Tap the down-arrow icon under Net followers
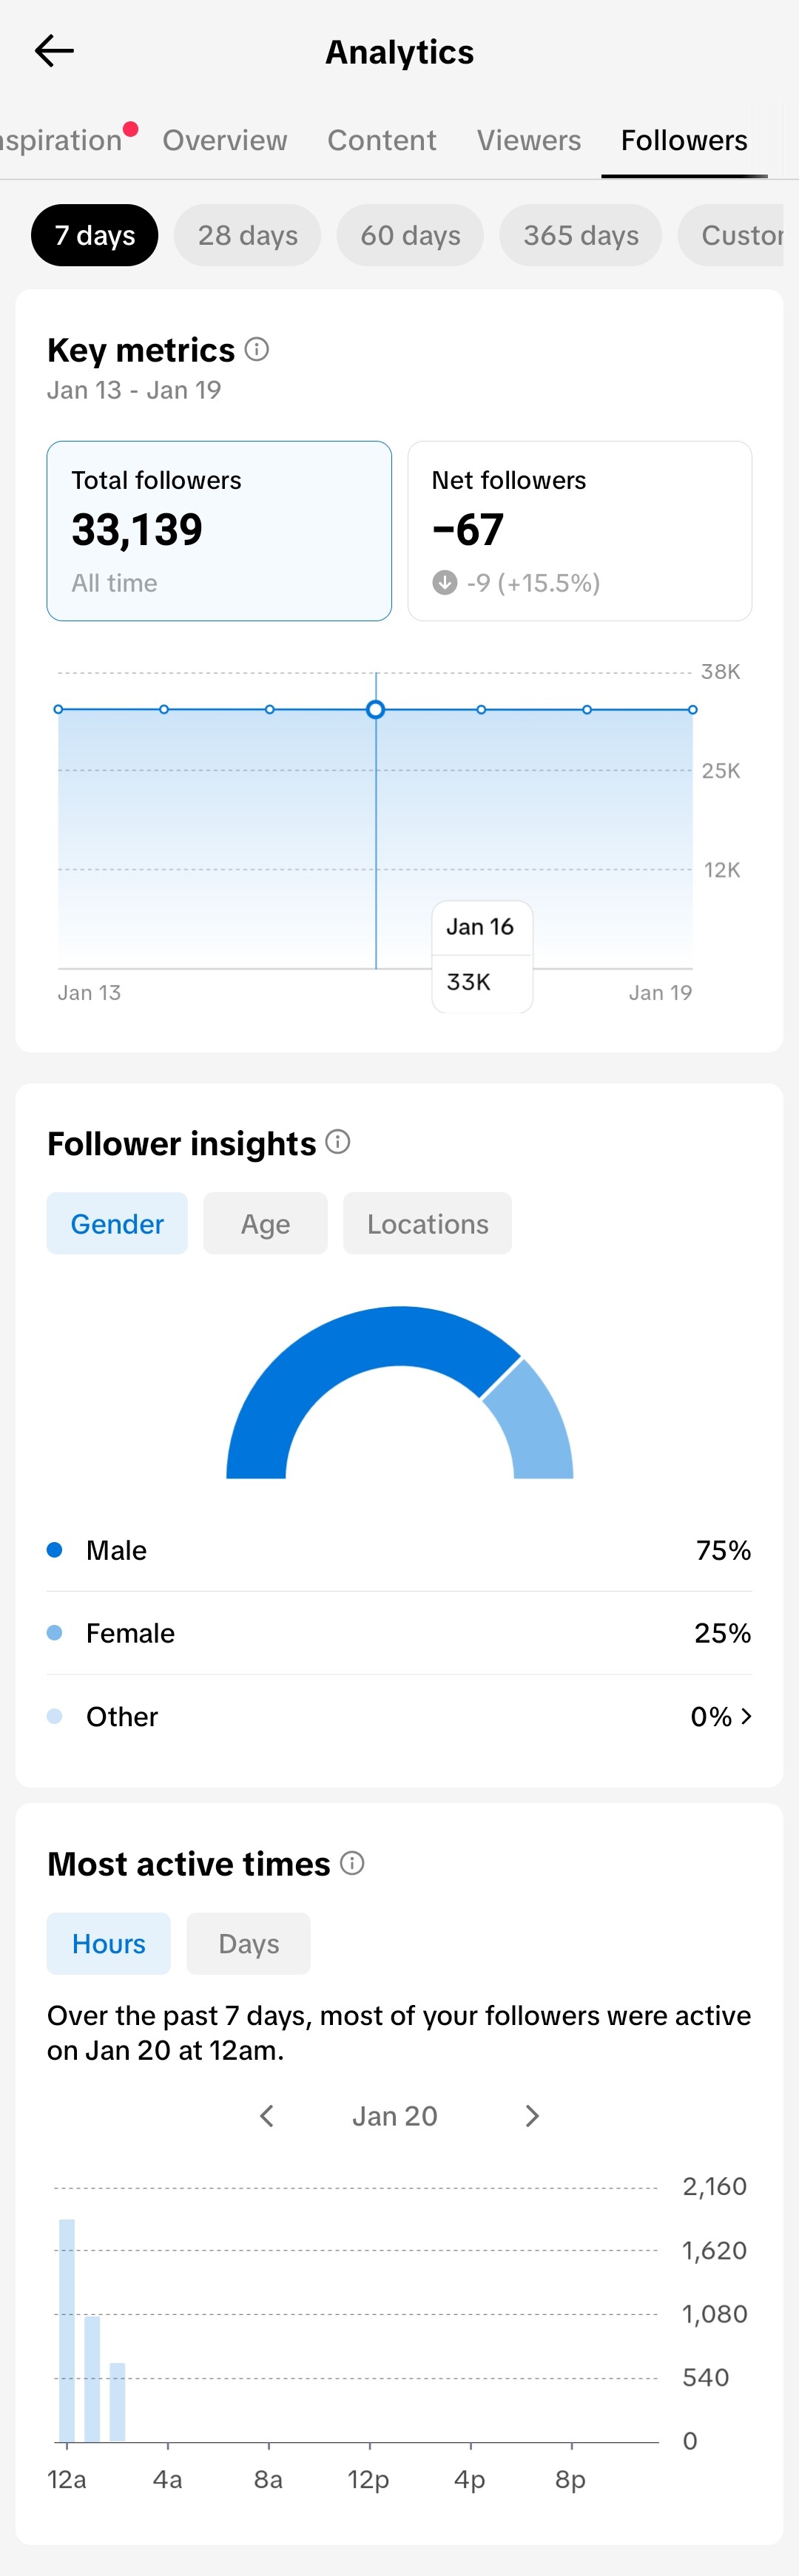Screen dimensions: 799x2576 coord(444,582)
